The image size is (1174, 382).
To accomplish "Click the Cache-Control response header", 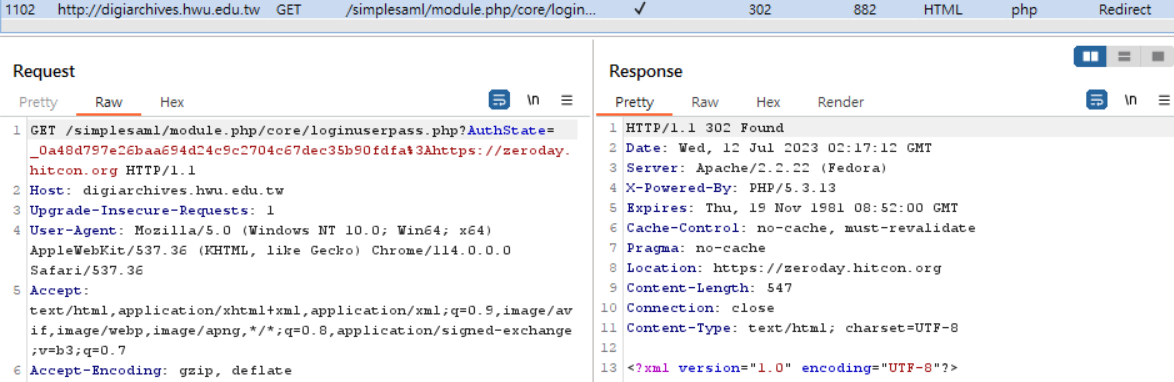I will point(800,228).
